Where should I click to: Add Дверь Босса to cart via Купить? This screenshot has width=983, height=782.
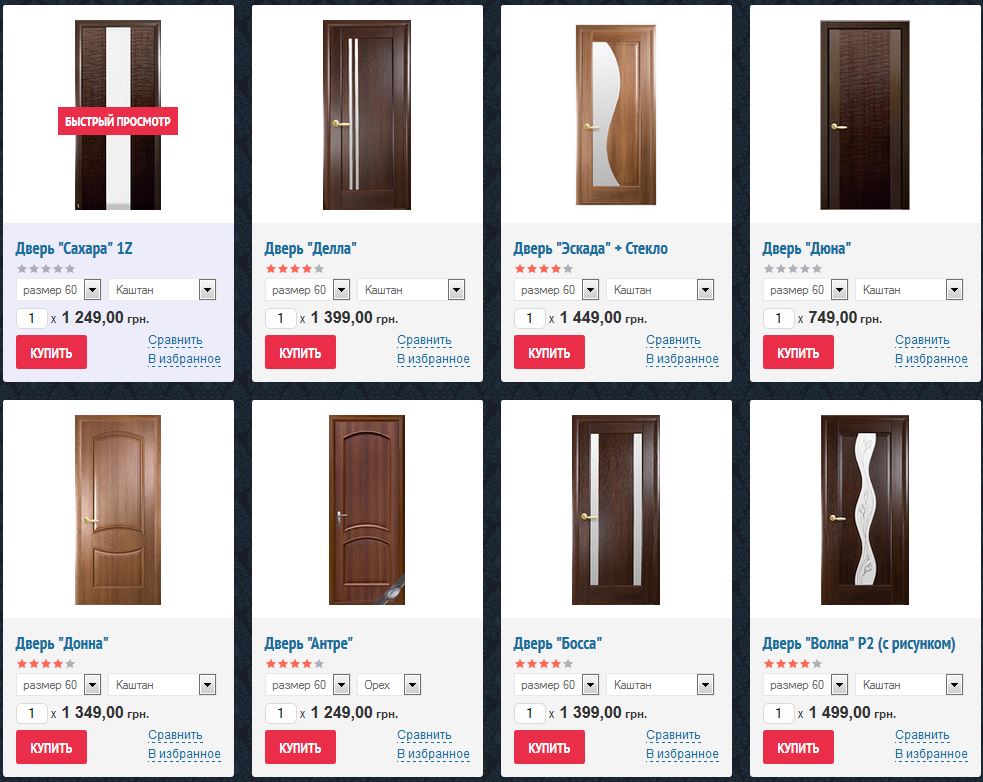click(549, 748)
